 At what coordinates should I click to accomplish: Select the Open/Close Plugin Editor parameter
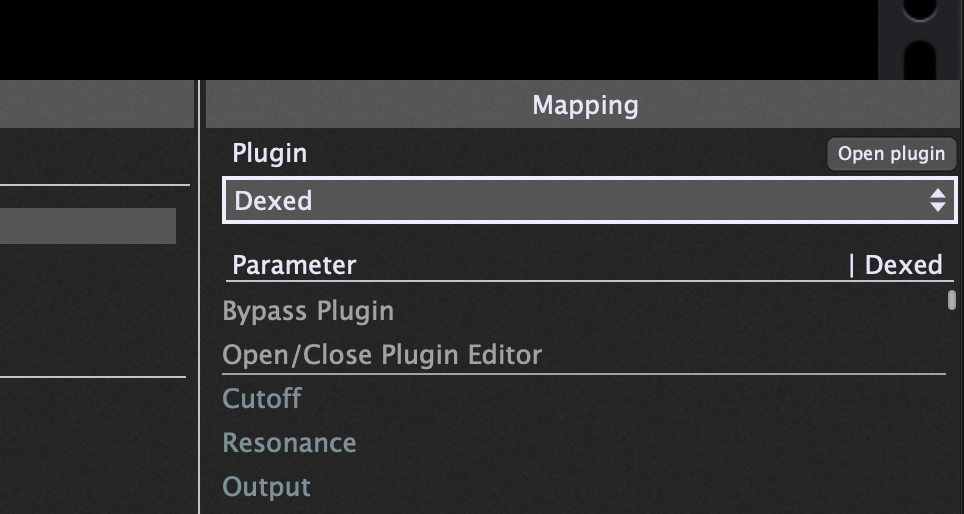(x=382, y=355)
